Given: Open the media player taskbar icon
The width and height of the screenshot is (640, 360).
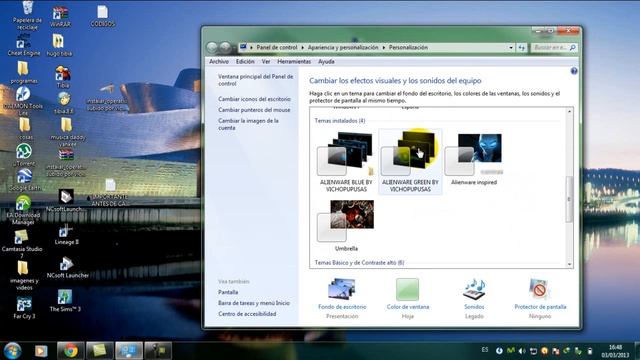Looking at the screenshot, I should (x=41, y=351).
